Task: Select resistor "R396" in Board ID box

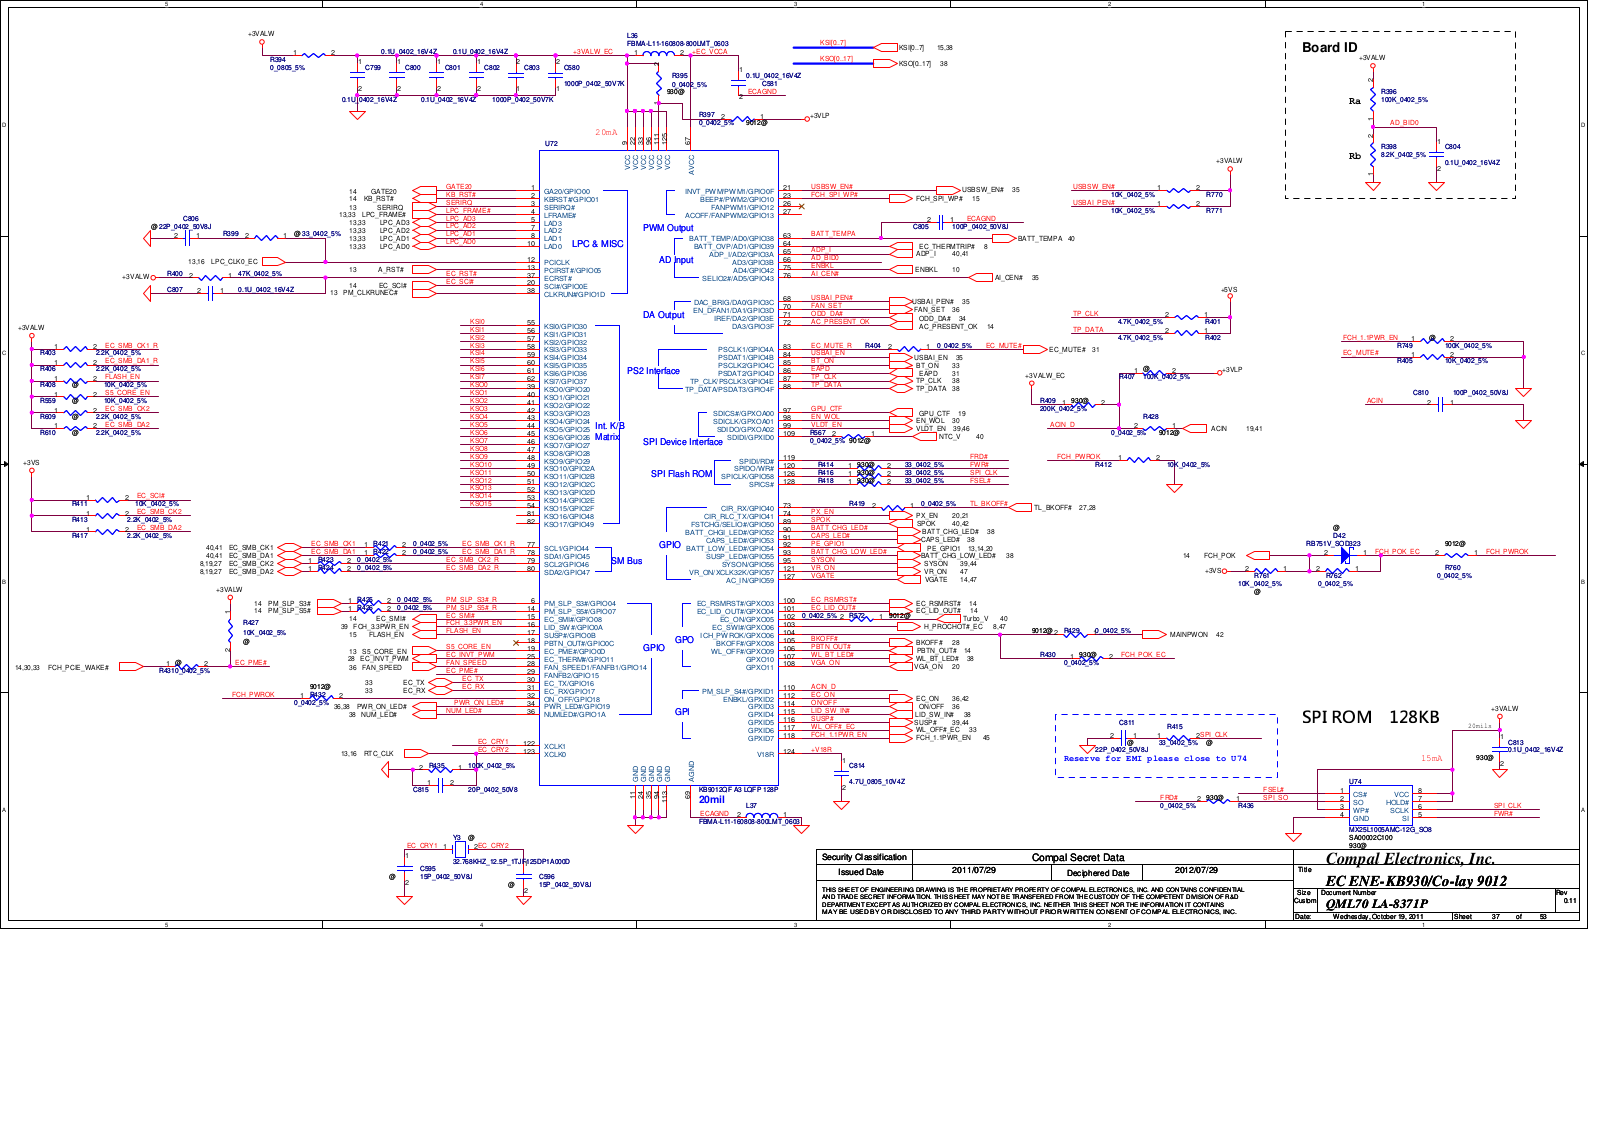Action: tap(1388, 92)
